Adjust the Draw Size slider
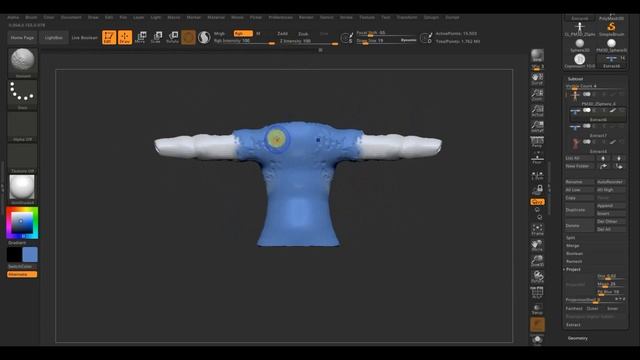640x360 pixels. pyautogui.click(x=377, y=40)
